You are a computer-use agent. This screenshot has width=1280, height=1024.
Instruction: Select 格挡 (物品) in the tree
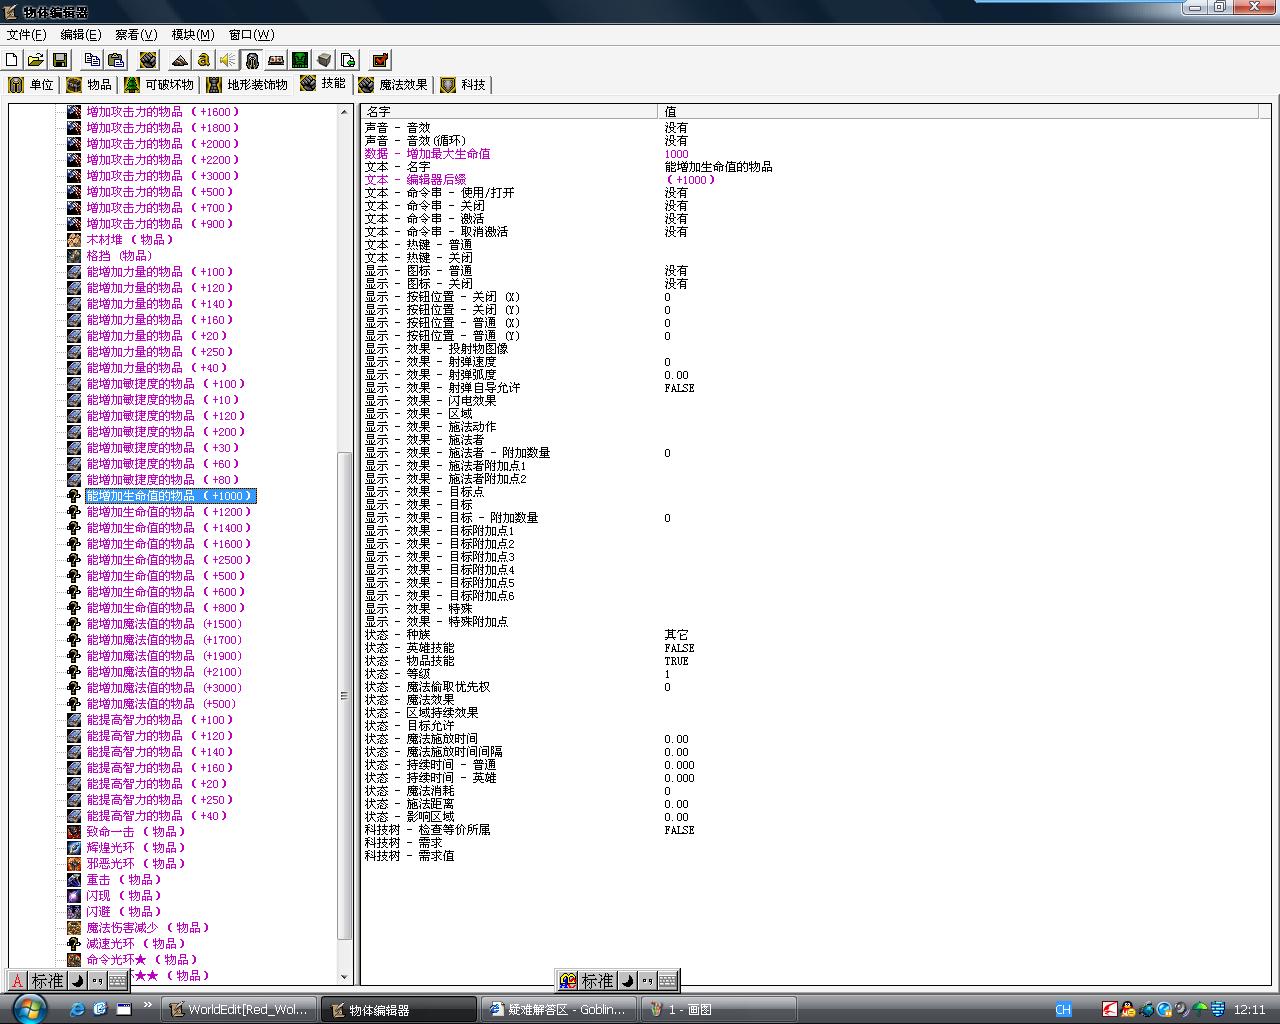coord(119,256)
